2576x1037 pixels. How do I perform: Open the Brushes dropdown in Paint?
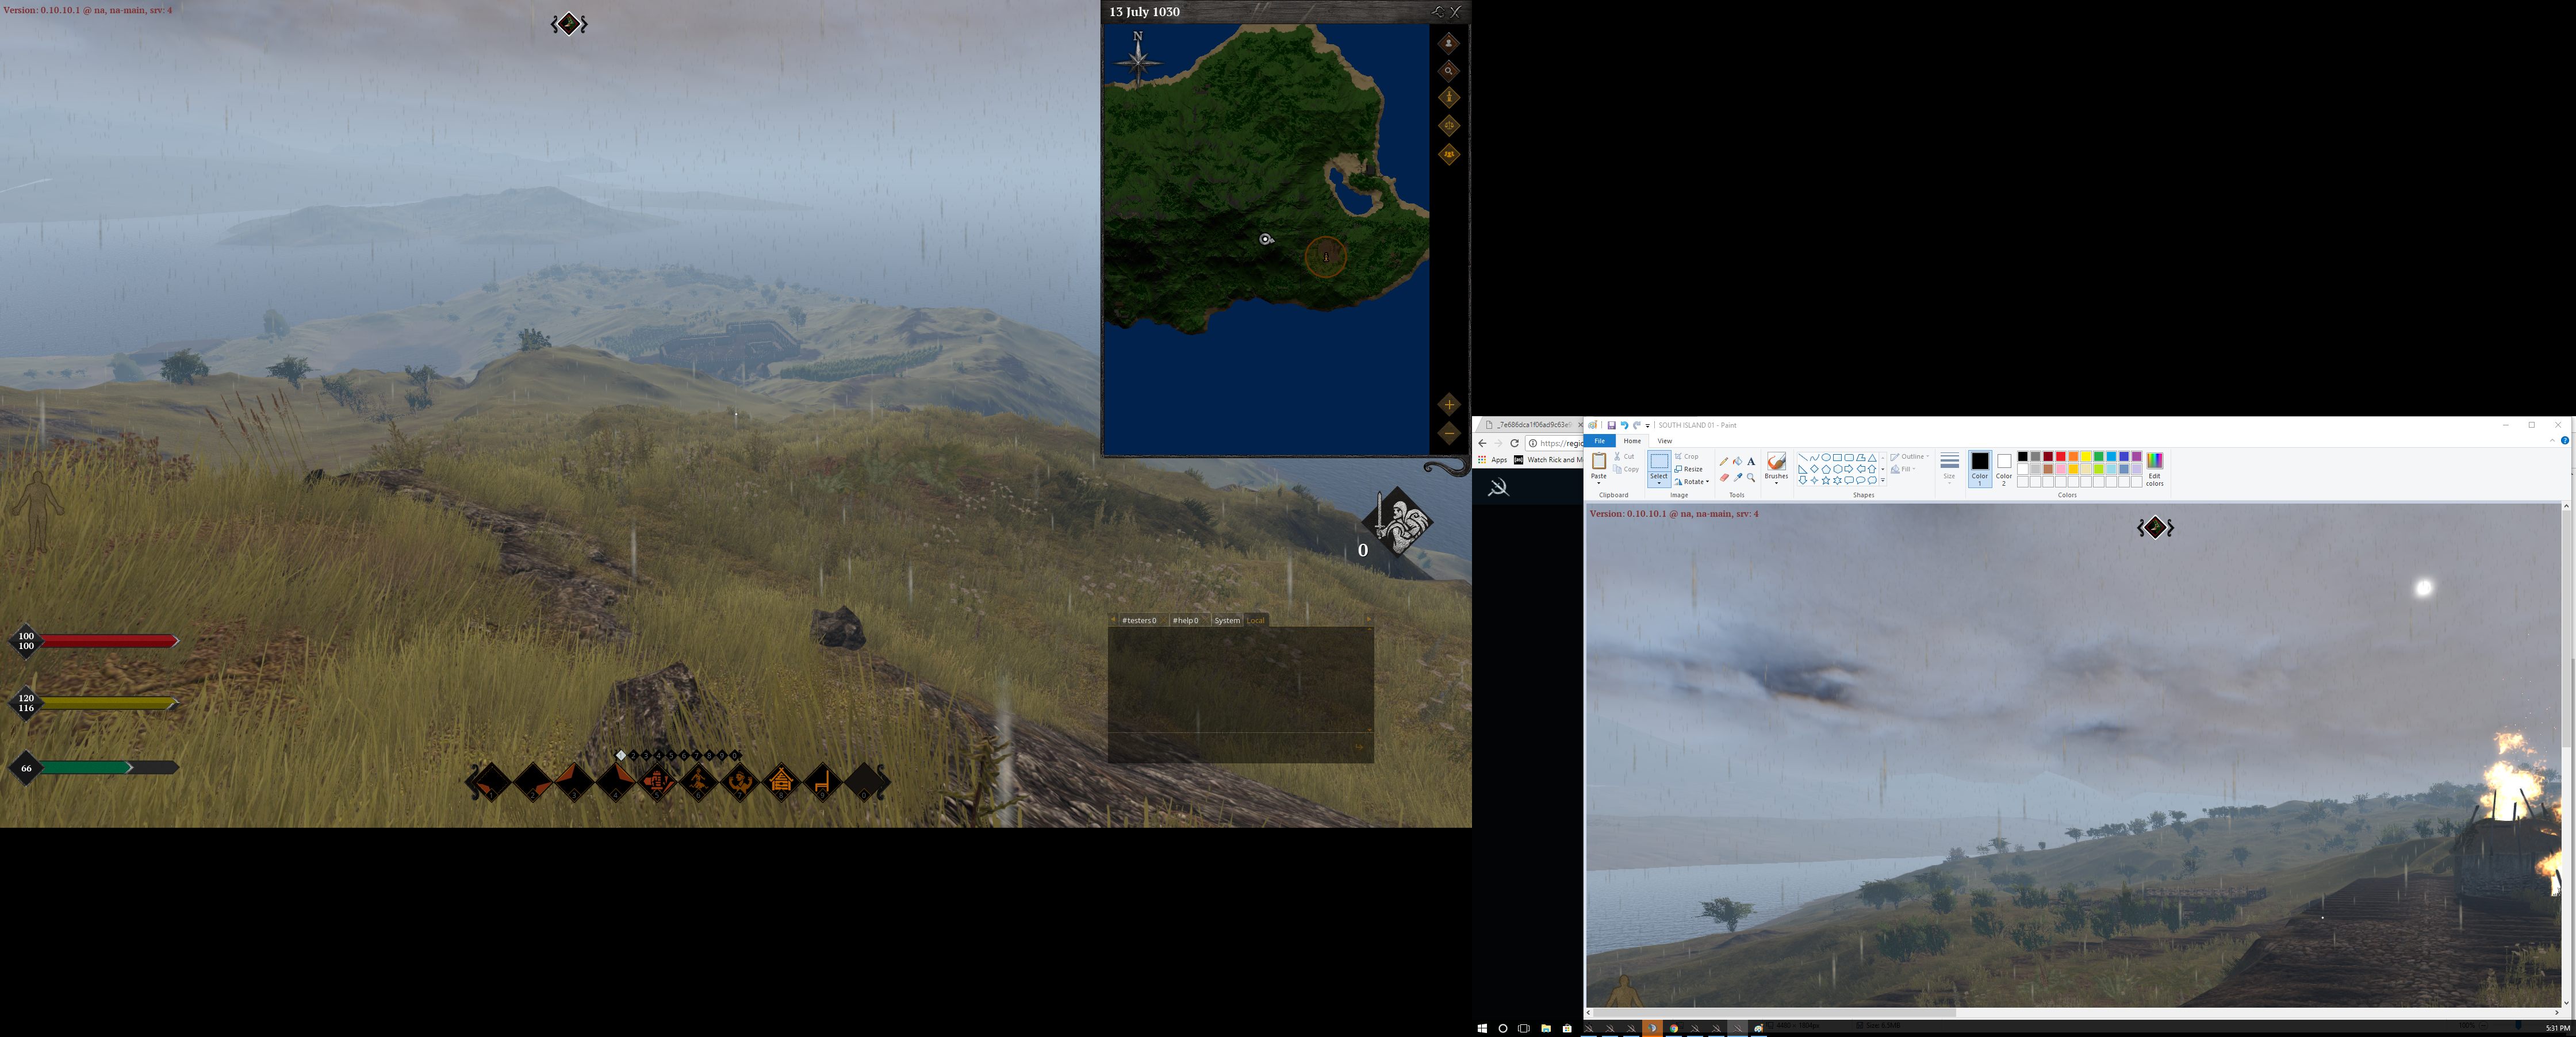click(1776, 479)
